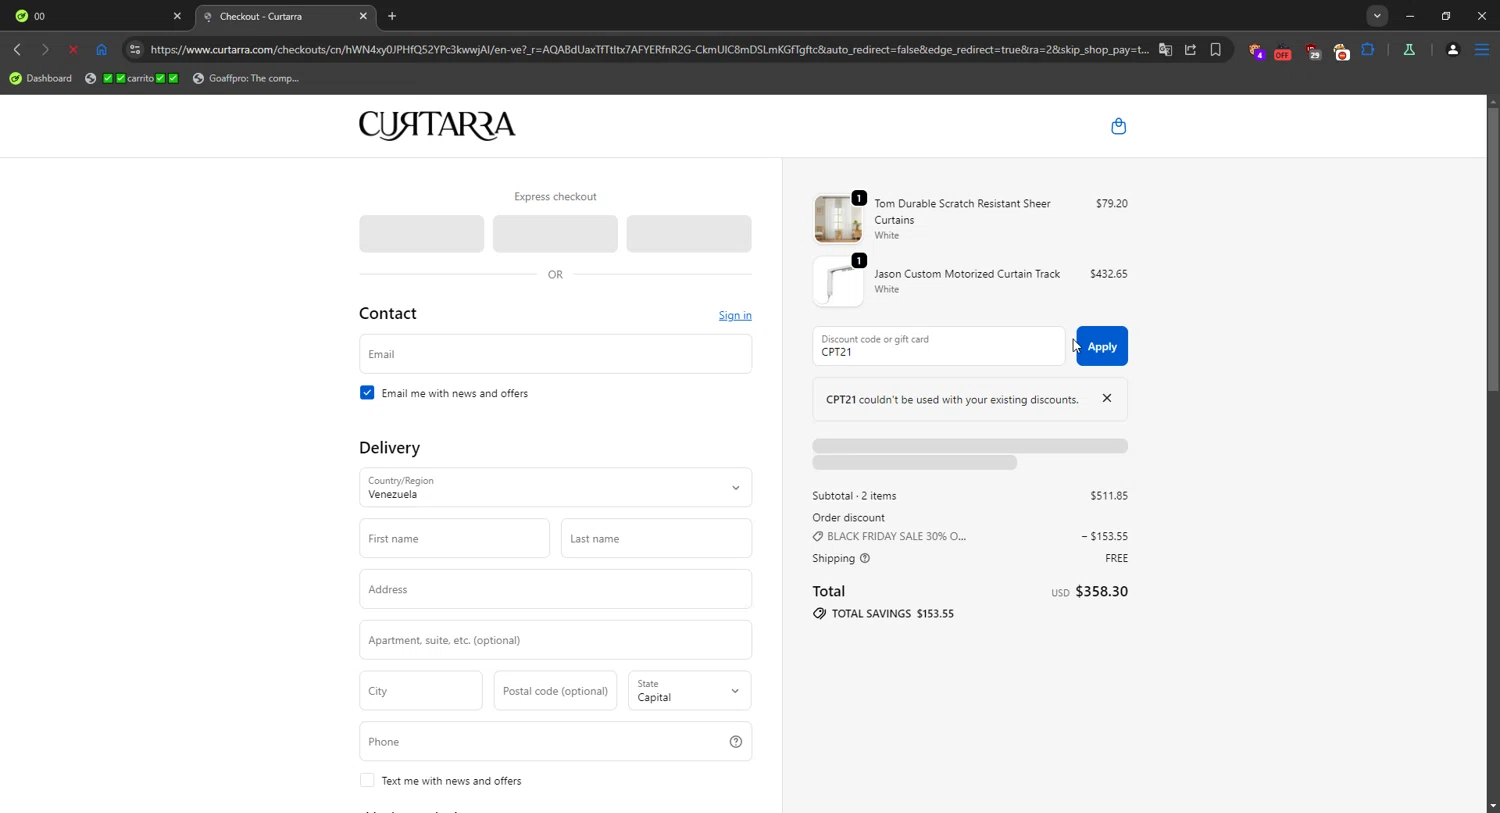Click the Sign in link
This screenshot has width=1500, height=813.
735,315
